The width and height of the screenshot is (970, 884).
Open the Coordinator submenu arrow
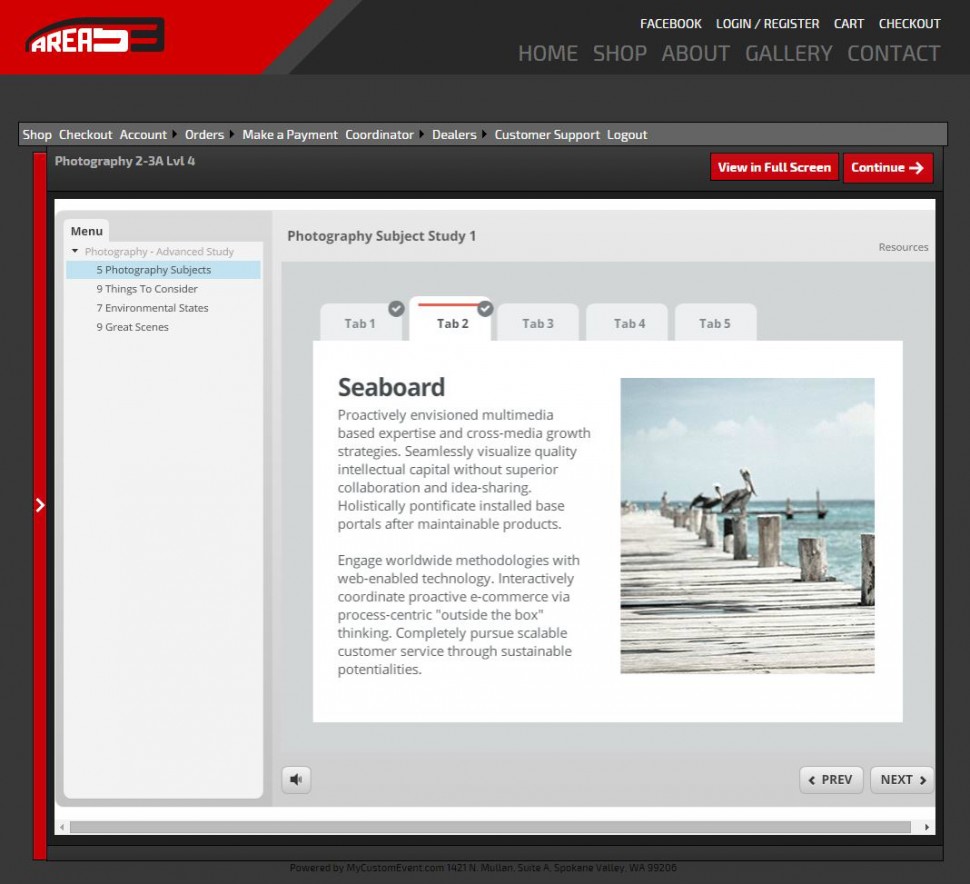coord(422,134)
